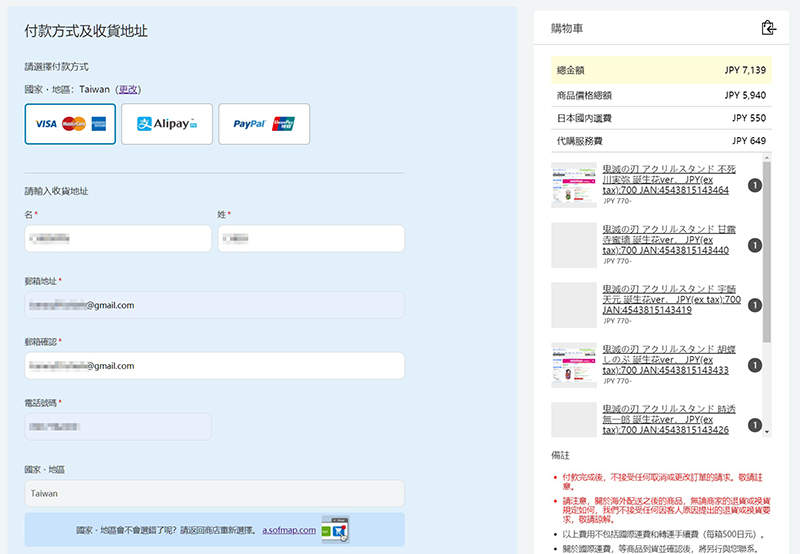Focus the 姓 last name field

(x=310, y=239)
